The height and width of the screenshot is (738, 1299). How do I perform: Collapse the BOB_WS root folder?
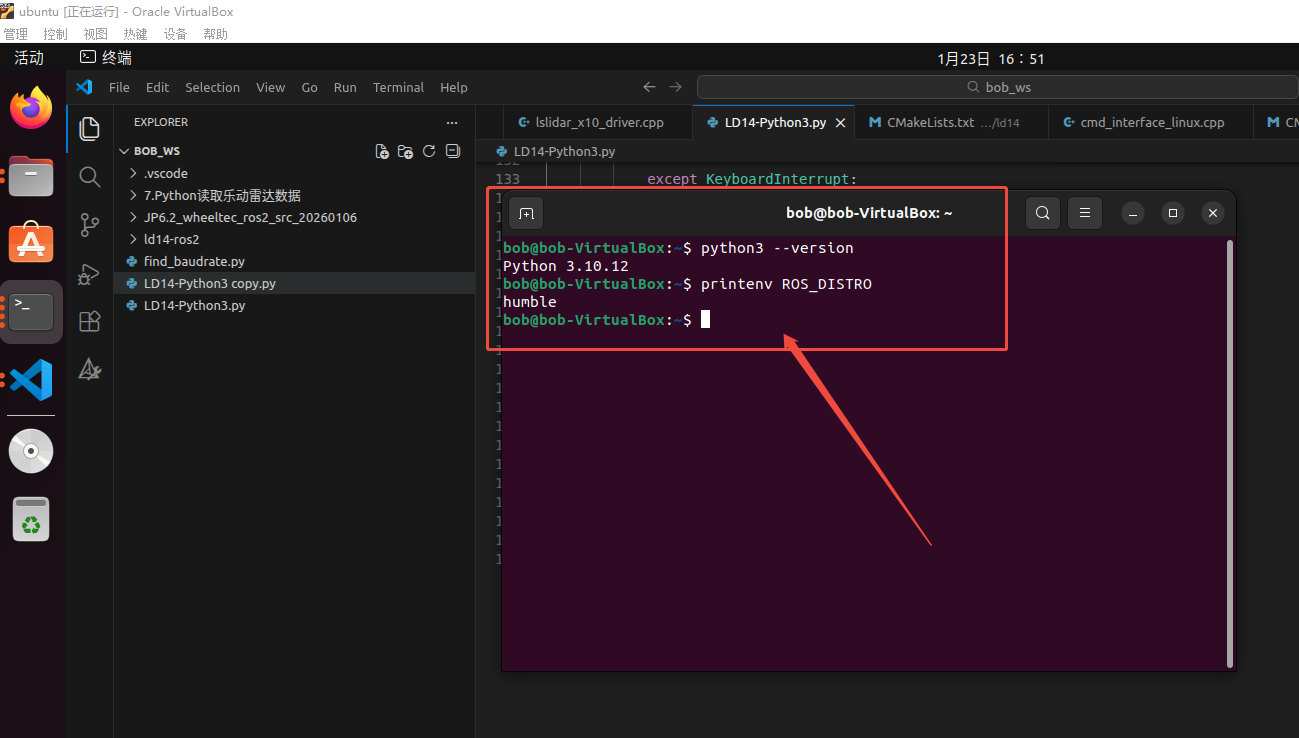pos(156,151)
